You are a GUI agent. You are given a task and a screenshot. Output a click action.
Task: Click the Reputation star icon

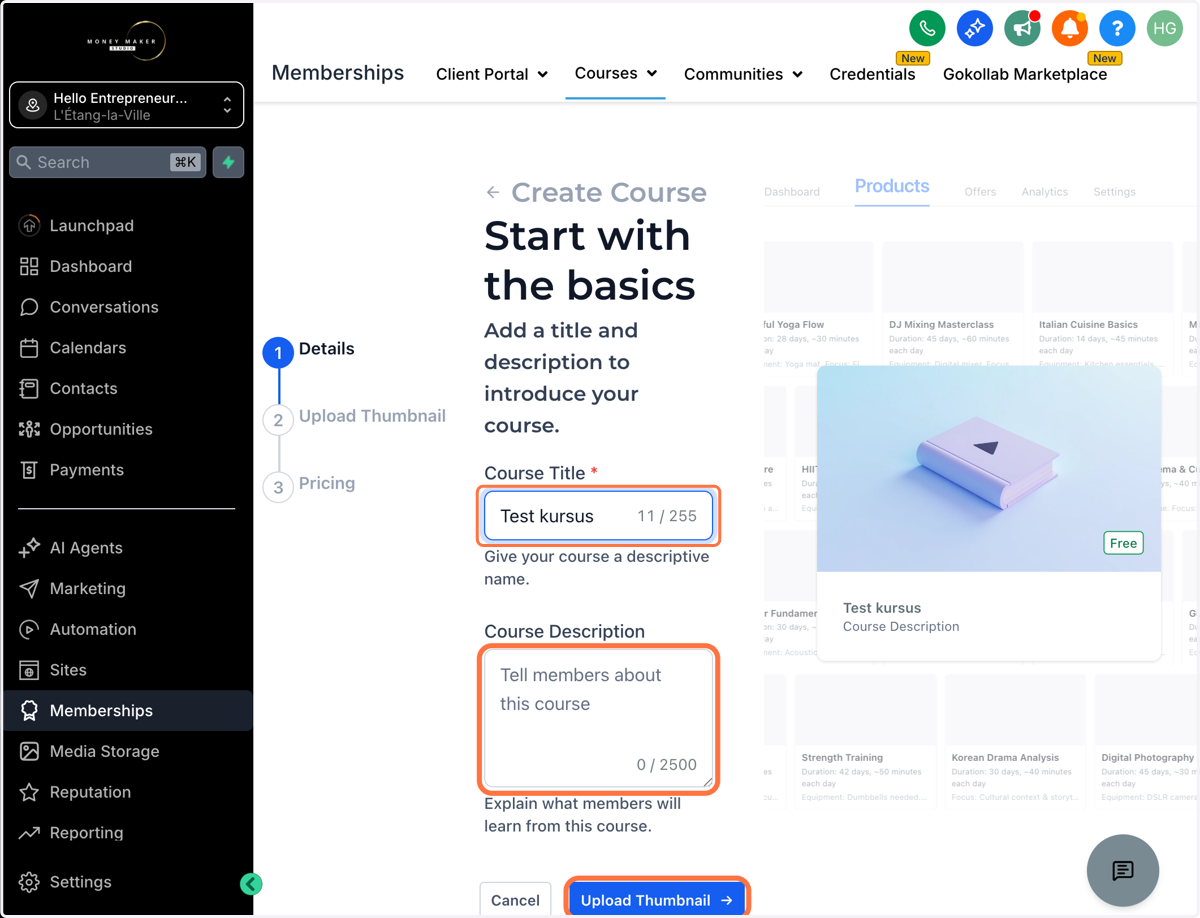(29, 792)
